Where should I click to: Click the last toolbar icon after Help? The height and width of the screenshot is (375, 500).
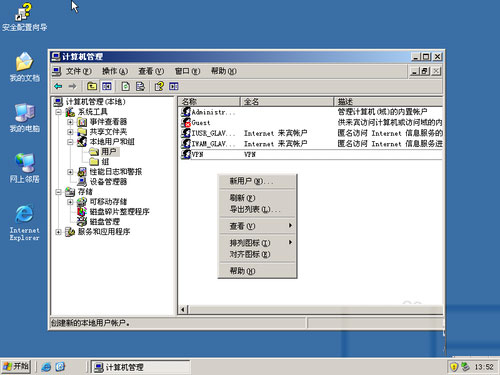pyautogui.click(x=174, y=87)
